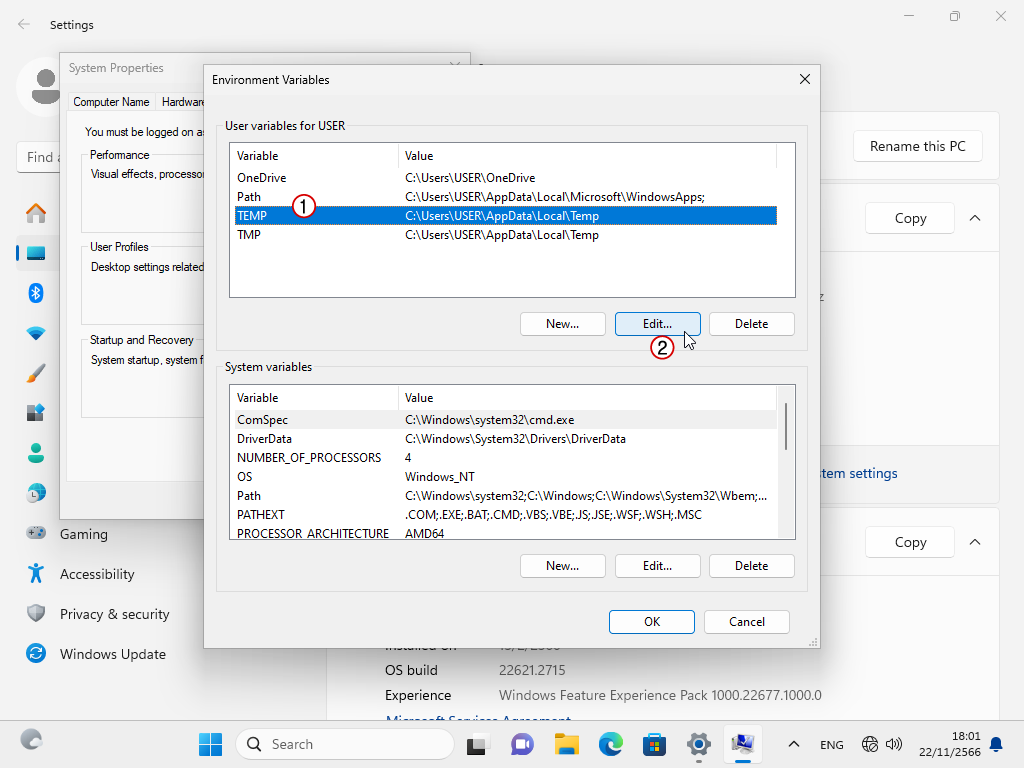This screenshot has width=1024, height=768.
Task: Collapse the section beside the upper Copy button
Action: [975, 218]
